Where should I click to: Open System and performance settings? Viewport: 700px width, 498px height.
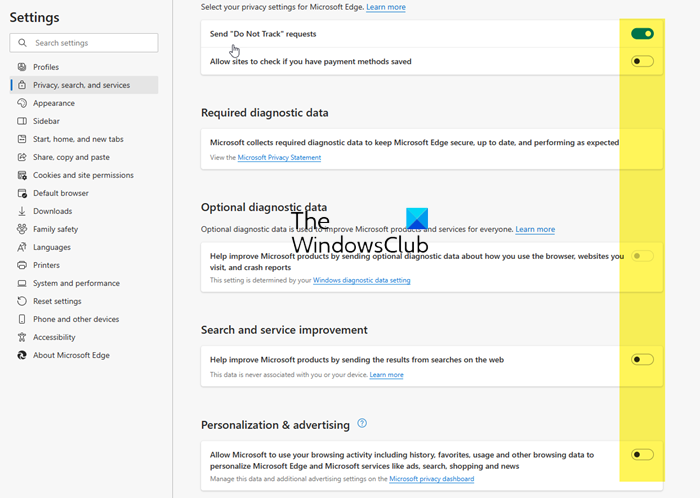(84, 283)
